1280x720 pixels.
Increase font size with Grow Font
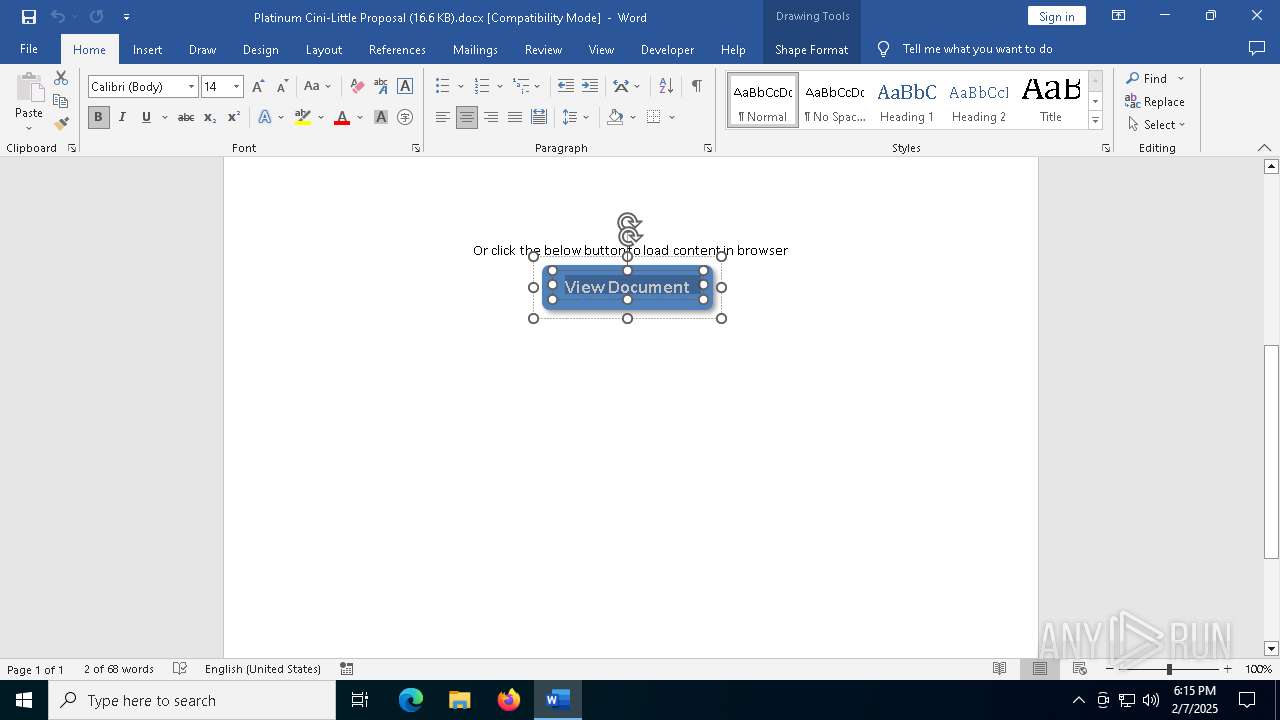(258, 87)
